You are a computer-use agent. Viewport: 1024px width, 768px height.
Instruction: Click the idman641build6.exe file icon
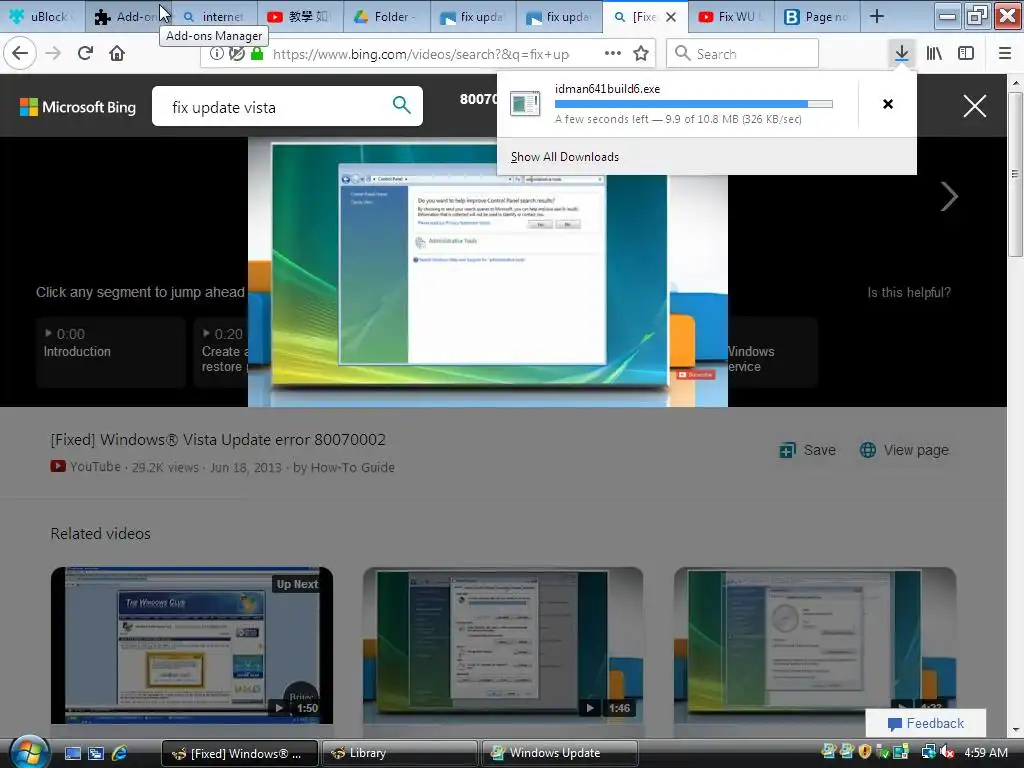click(x=525, y=104)
